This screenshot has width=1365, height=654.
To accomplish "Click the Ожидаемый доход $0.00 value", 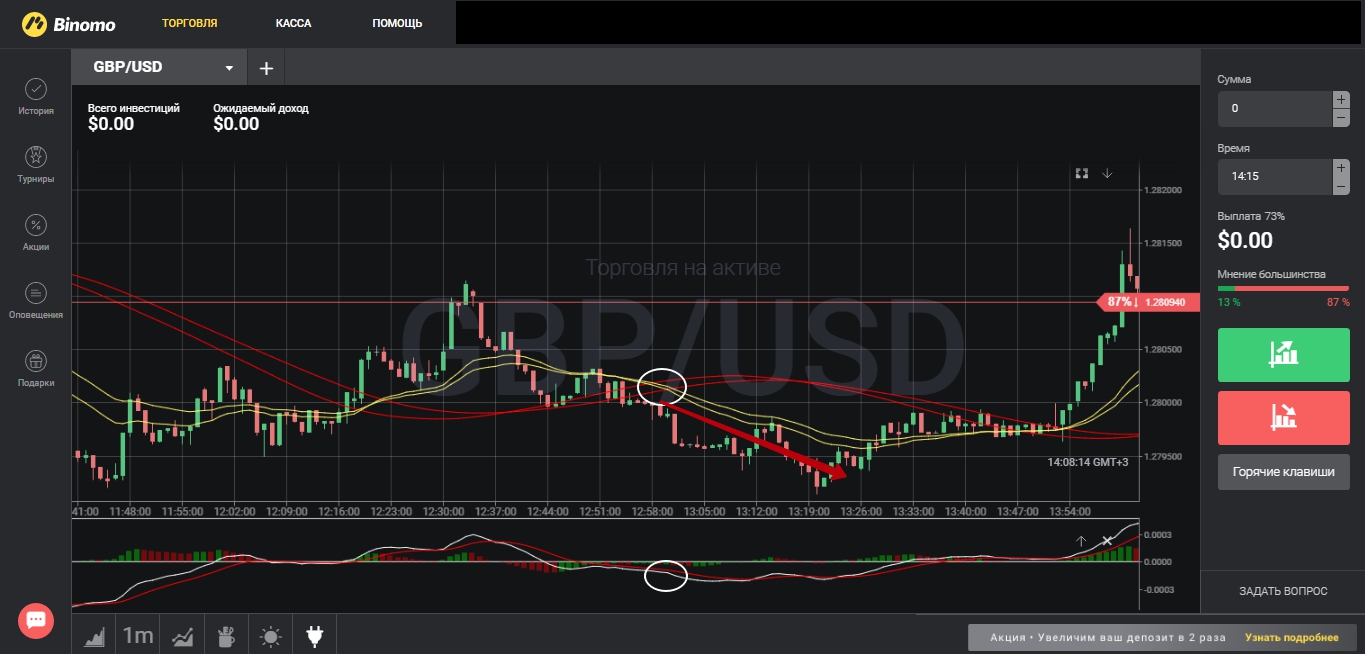I will 236,125.
